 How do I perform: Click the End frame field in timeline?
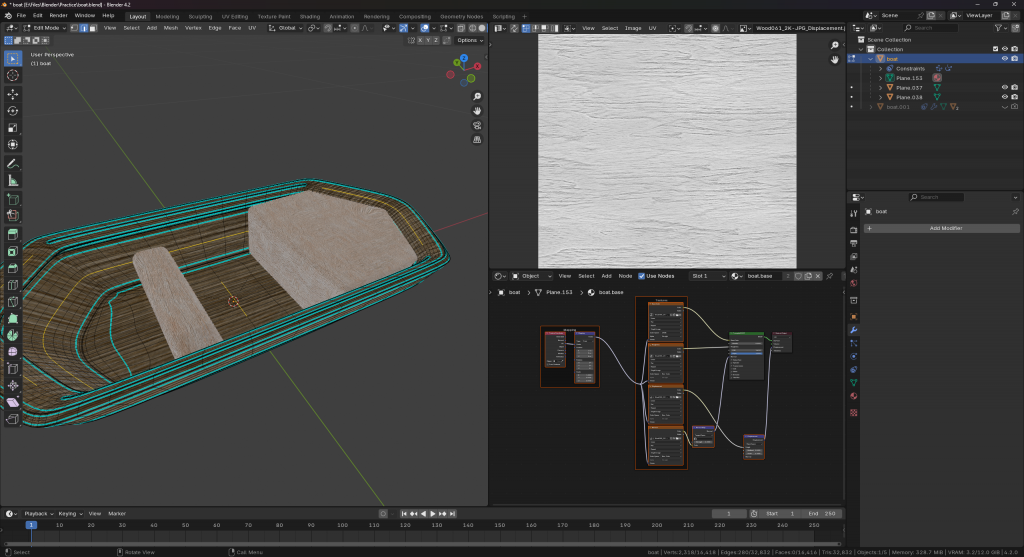click(822, 513)
